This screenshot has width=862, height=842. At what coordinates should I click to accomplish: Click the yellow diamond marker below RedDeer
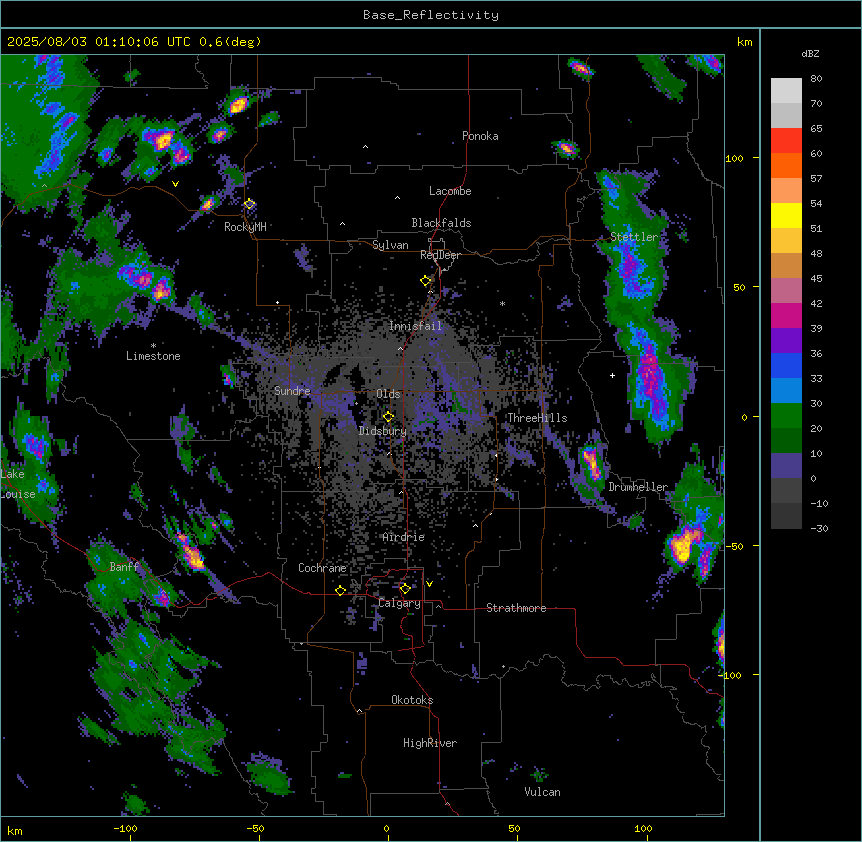pyautogui.click(x=426, y=281)
